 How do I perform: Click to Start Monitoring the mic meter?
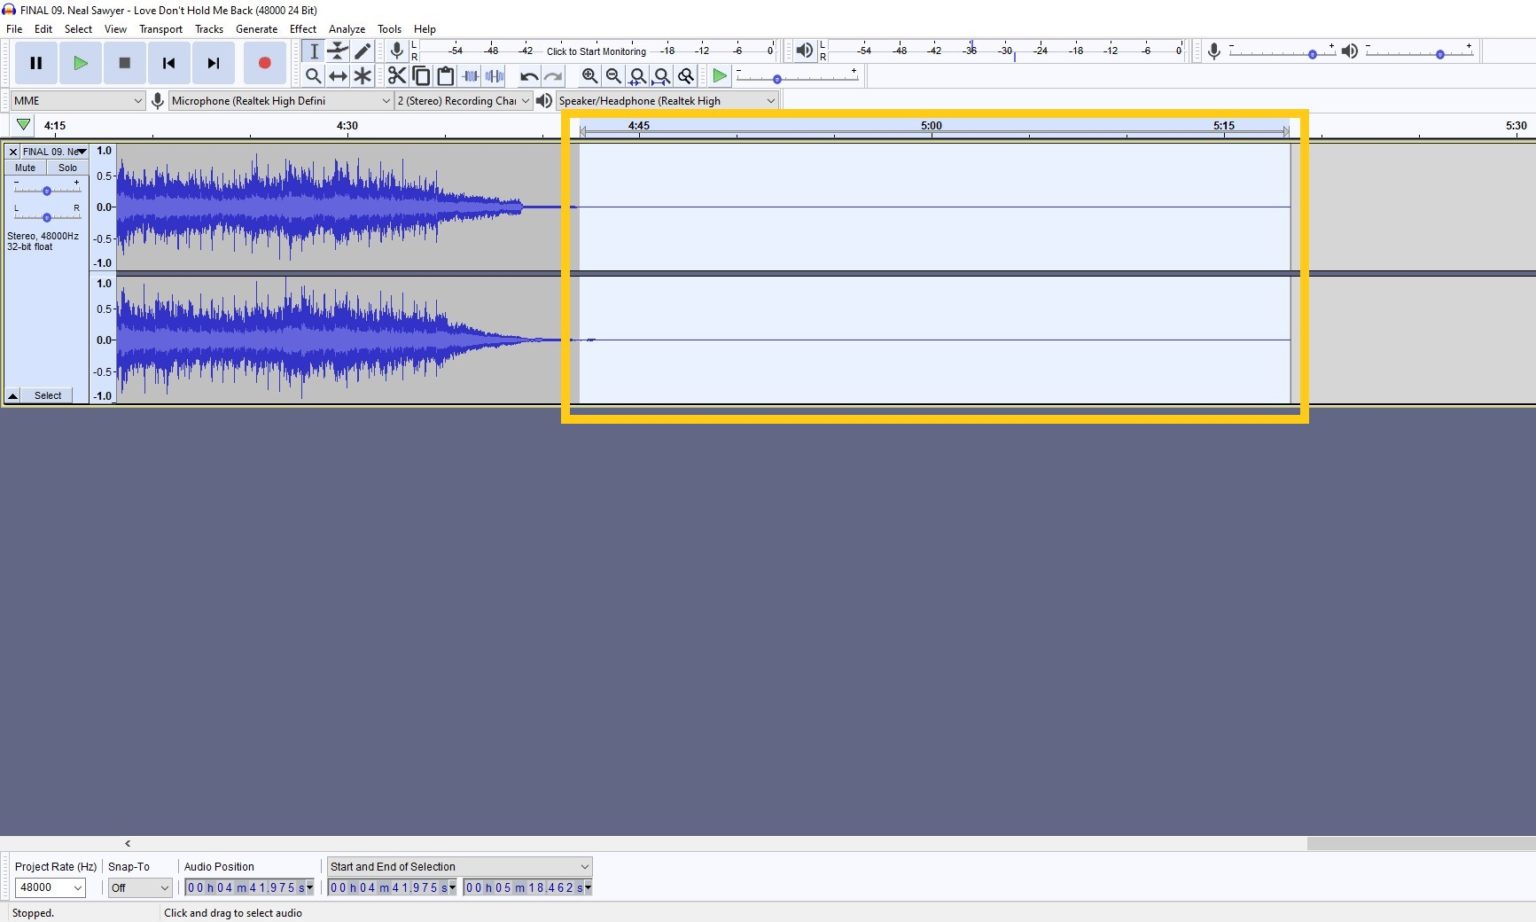(x=595, y=50)
